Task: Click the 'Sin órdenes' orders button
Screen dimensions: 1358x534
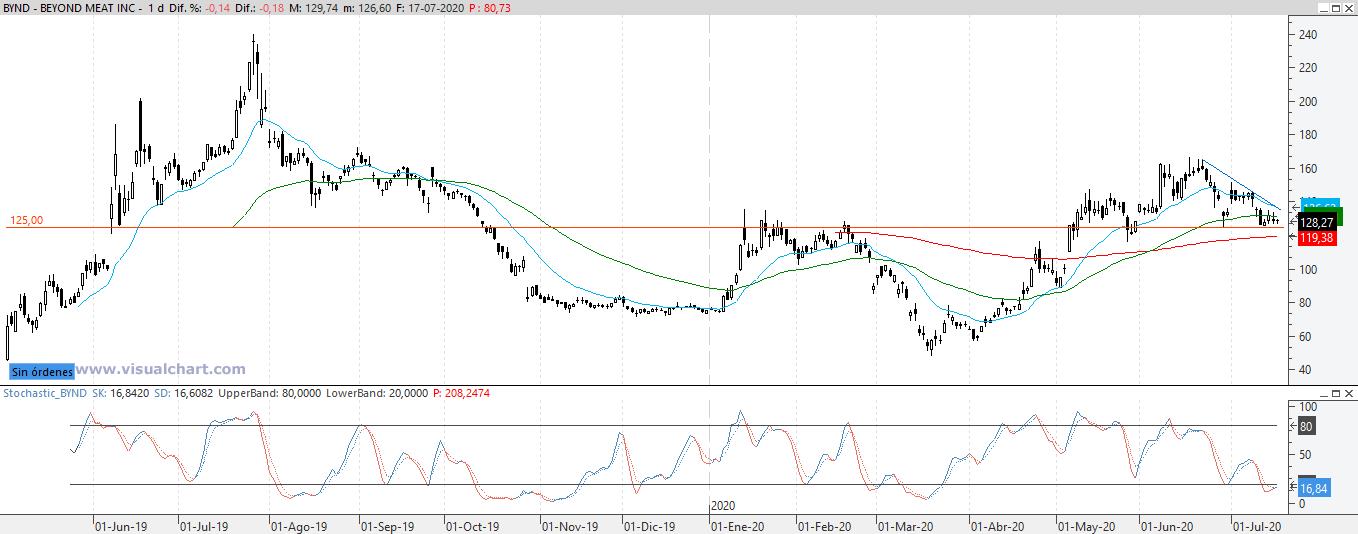Action: coord(41,371)
